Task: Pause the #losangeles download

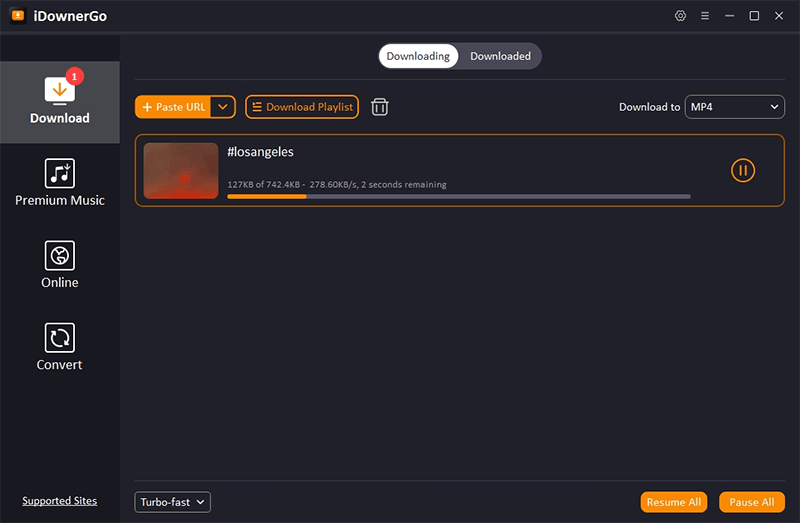Action: coord(742,171)
